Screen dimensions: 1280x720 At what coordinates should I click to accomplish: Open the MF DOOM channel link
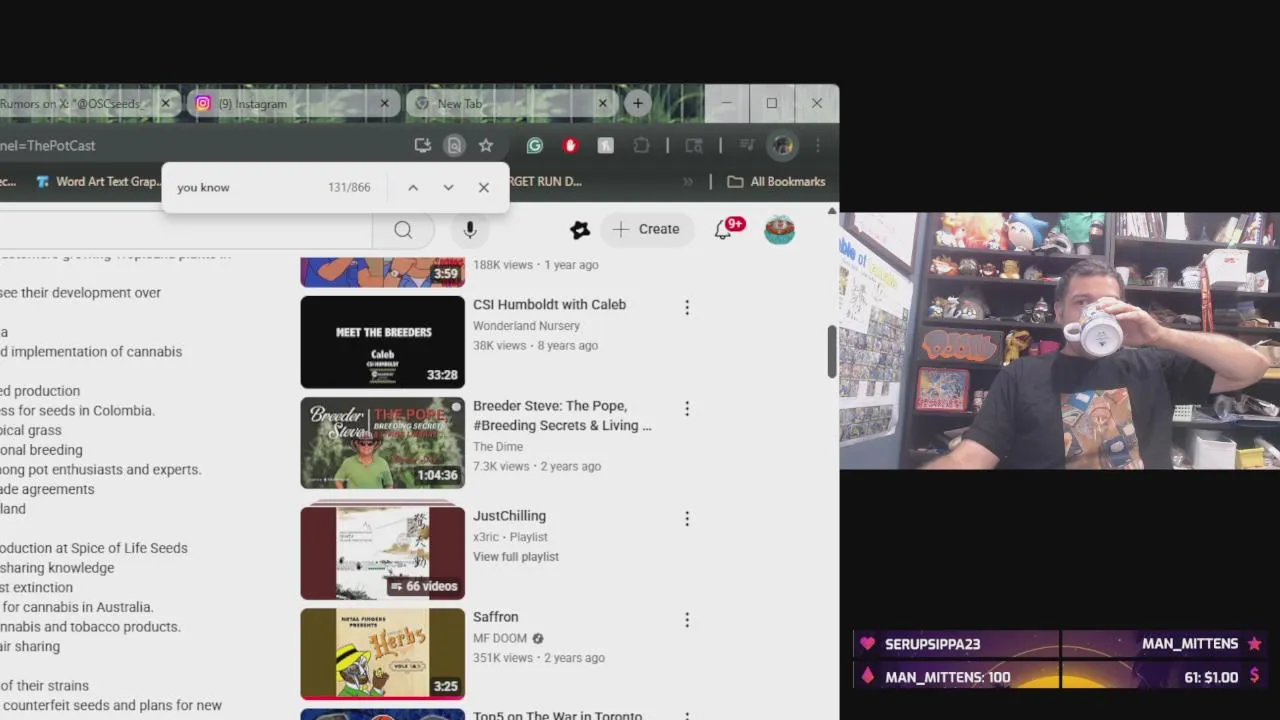pyautogui.click(x=499, y=638)
